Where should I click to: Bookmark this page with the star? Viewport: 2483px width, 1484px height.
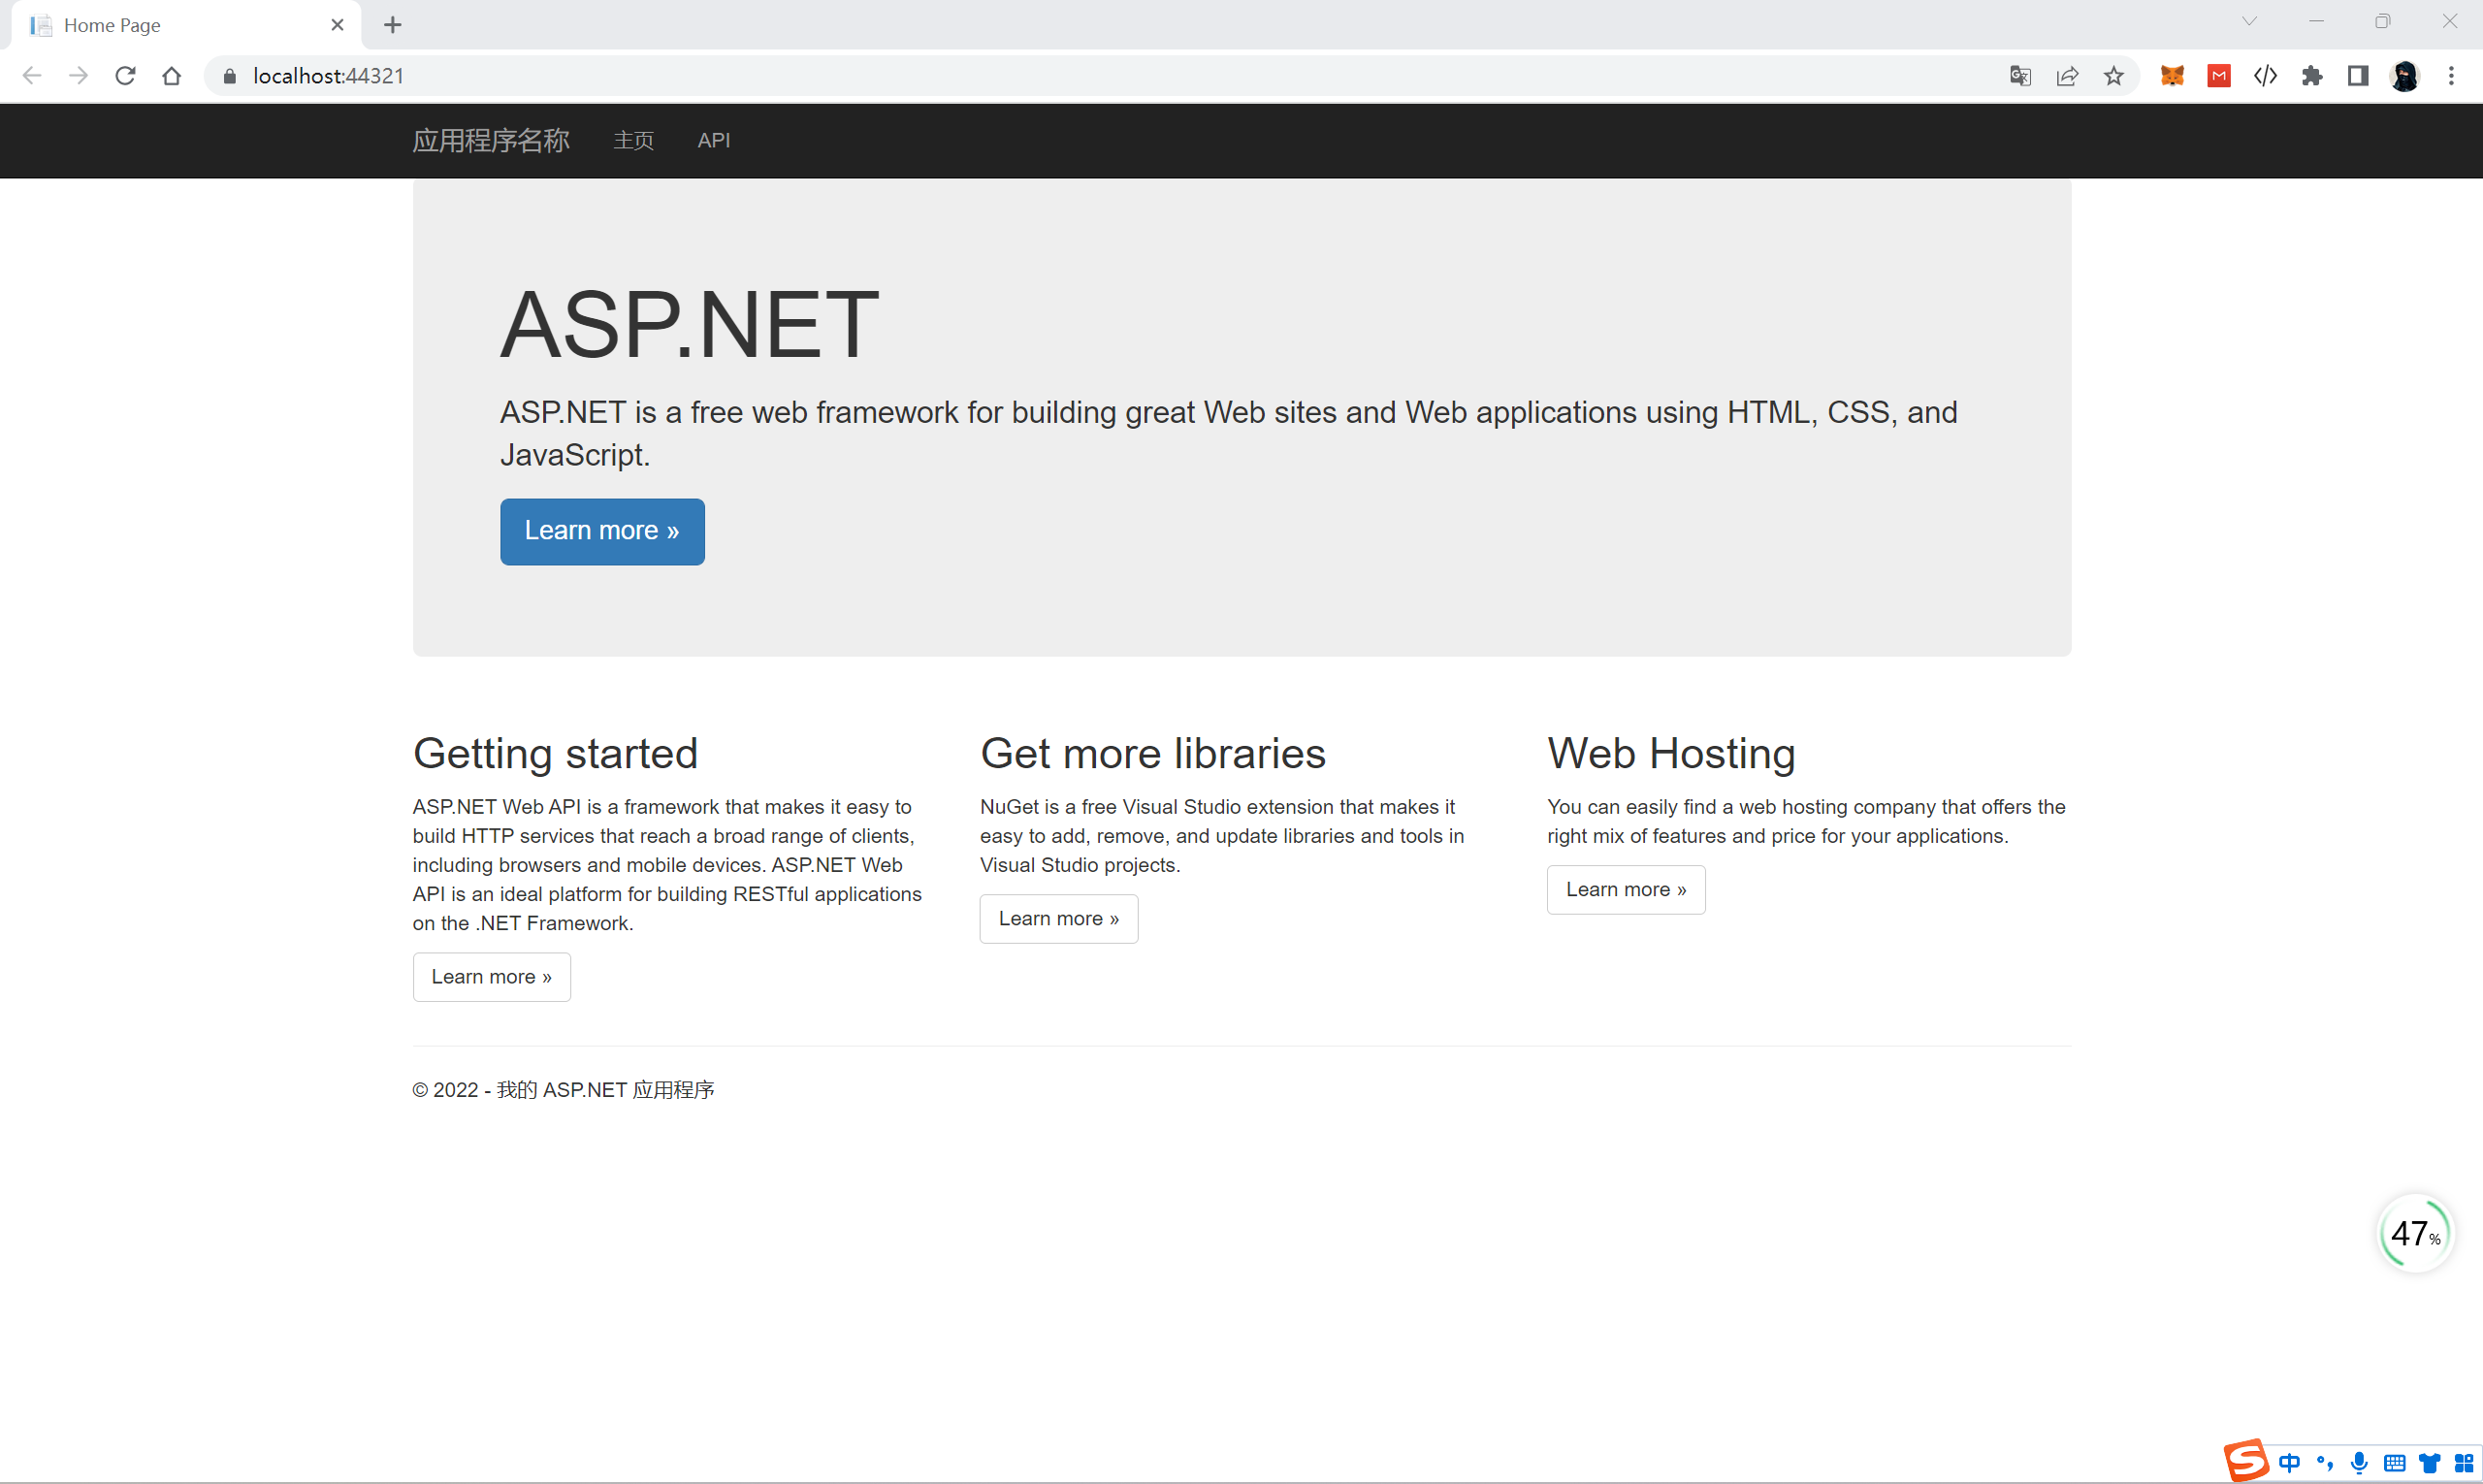click(x=2113, y=76)
